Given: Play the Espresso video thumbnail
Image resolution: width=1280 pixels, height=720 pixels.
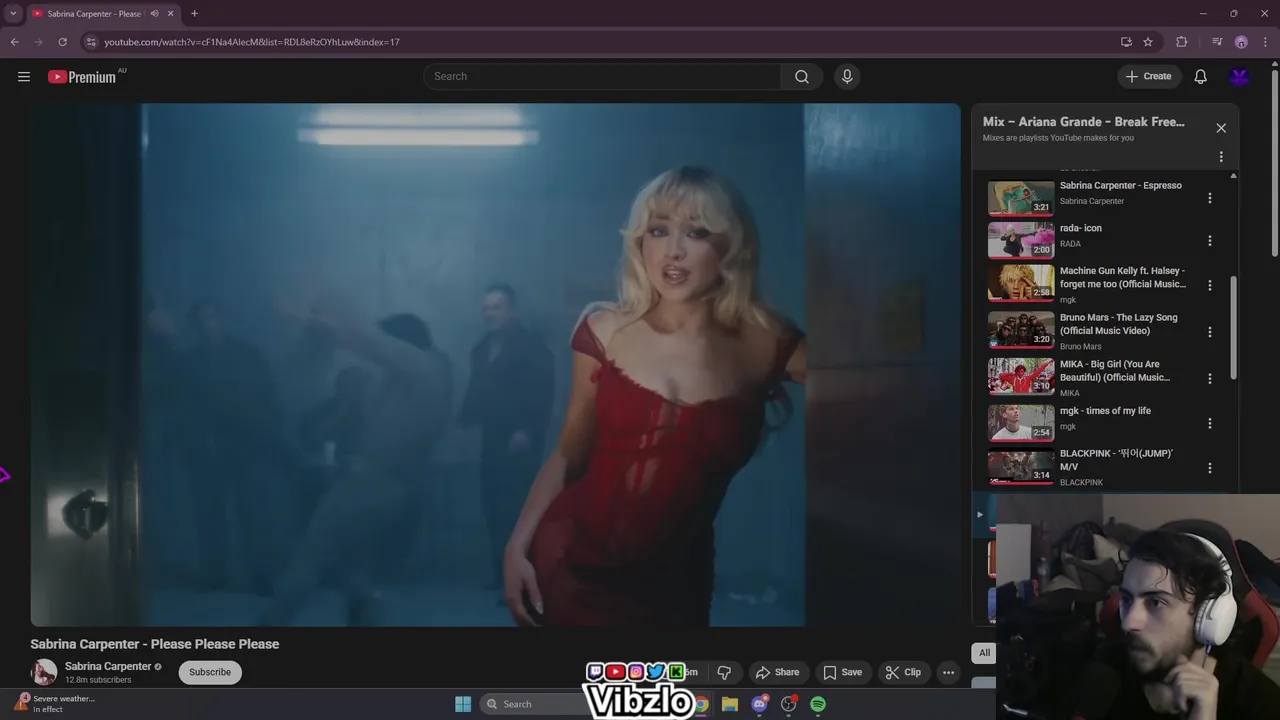Looking at the screenshot, I should pyautogui.click(x=1021, y=198).
